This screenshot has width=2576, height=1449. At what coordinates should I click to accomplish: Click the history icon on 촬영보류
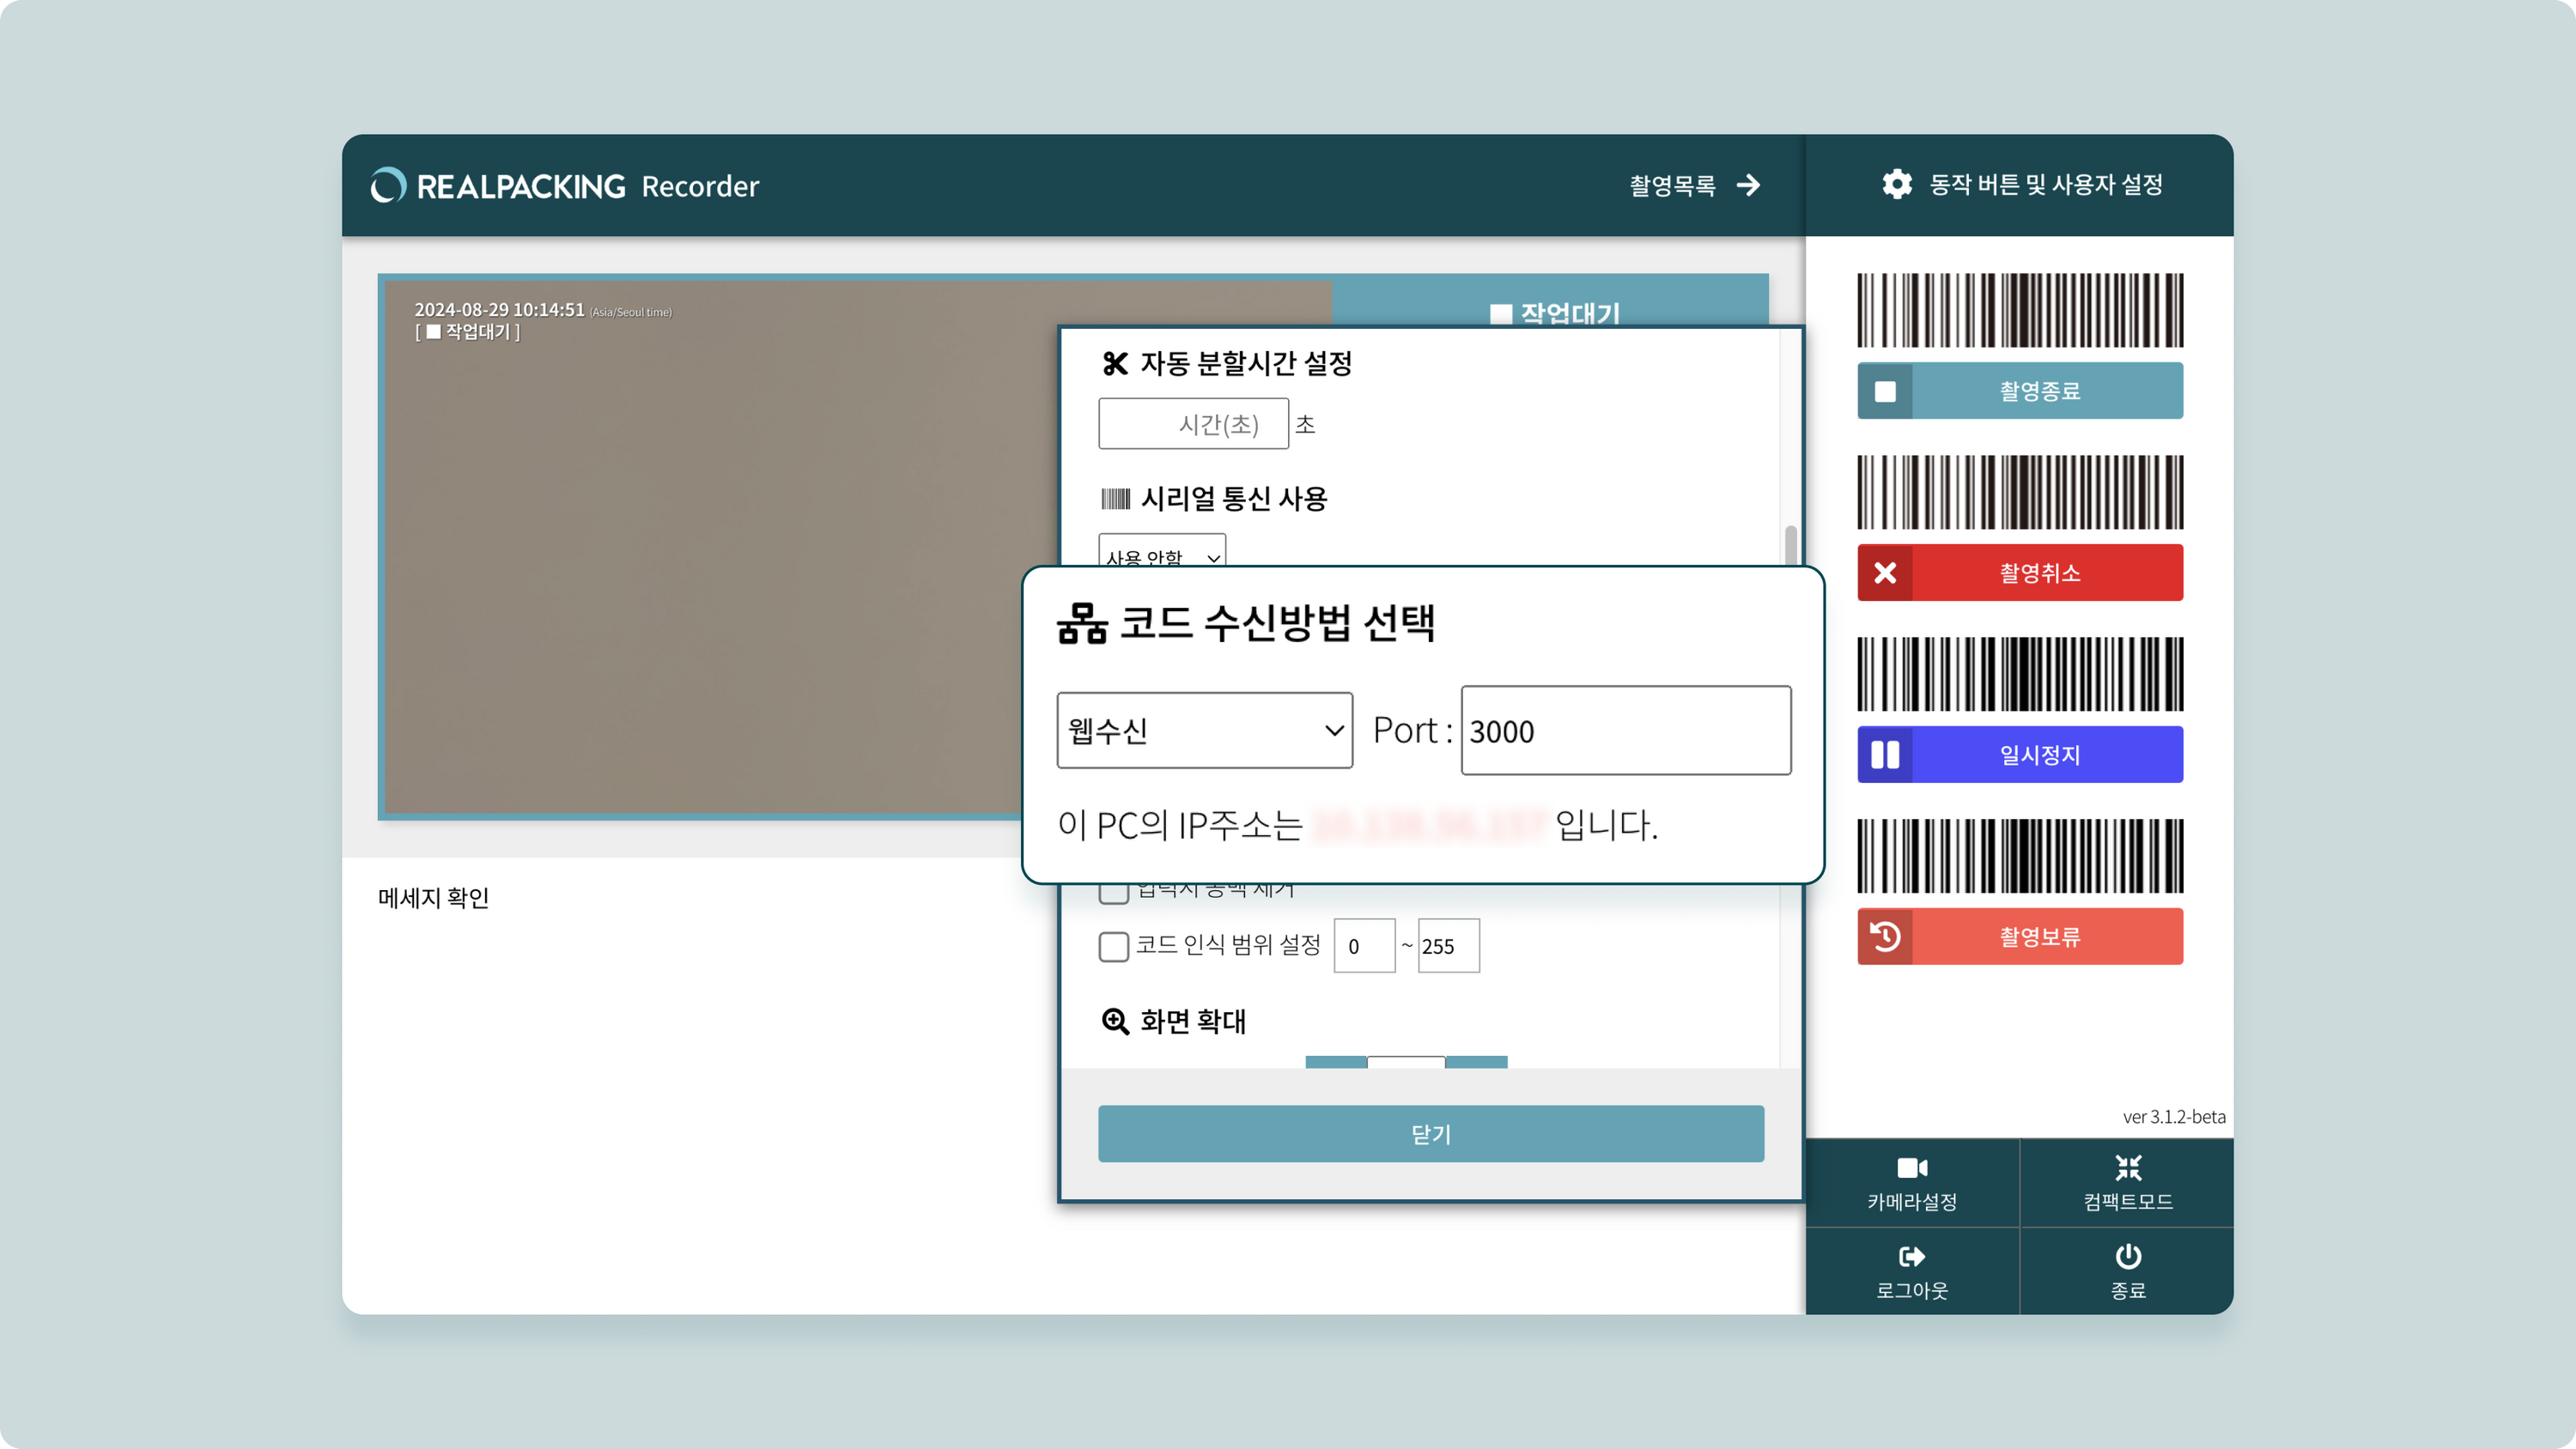tap(1885, 937)
